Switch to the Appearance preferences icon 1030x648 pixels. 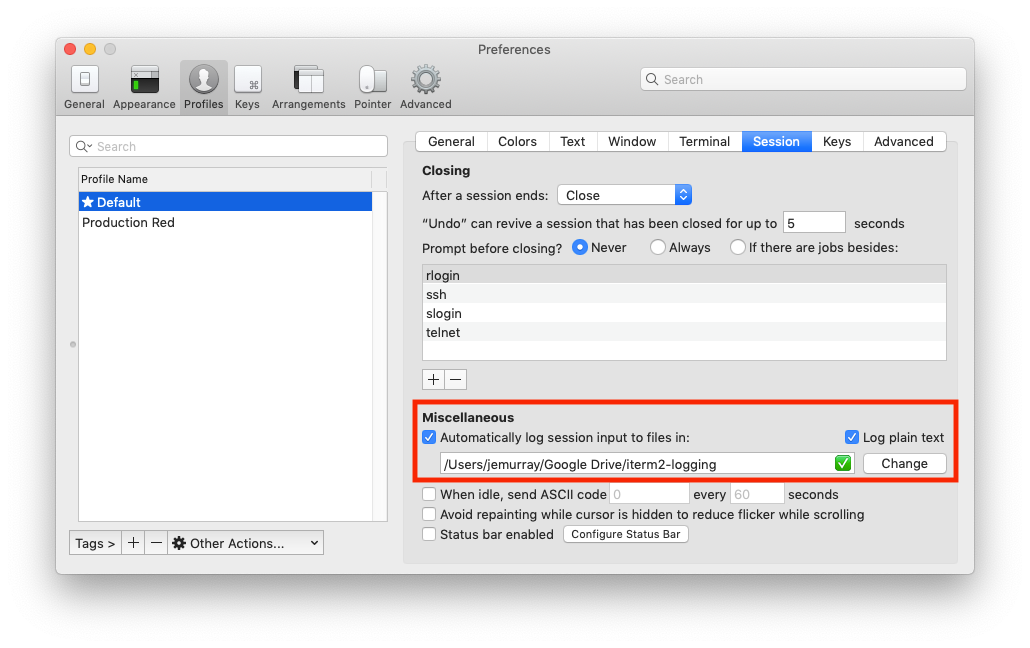[x=143, y=86]
